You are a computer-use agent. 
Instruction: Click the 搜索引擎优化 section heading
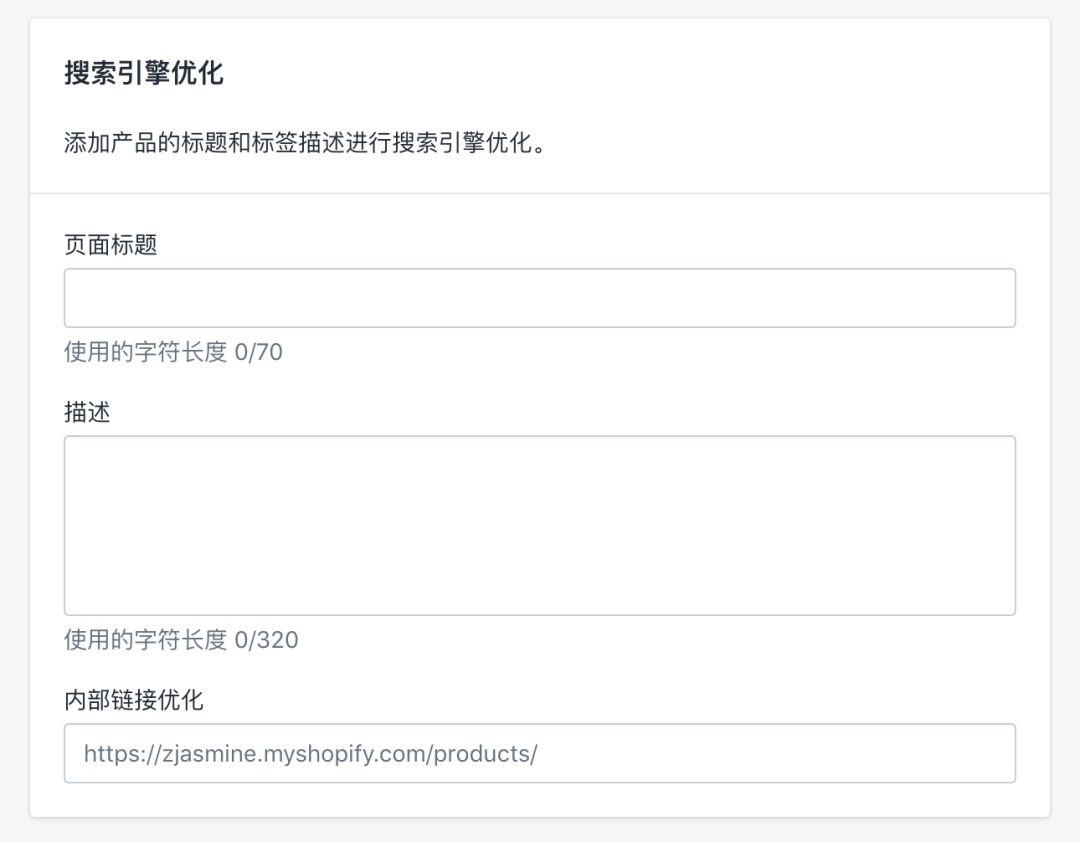(x=144, y=73)
